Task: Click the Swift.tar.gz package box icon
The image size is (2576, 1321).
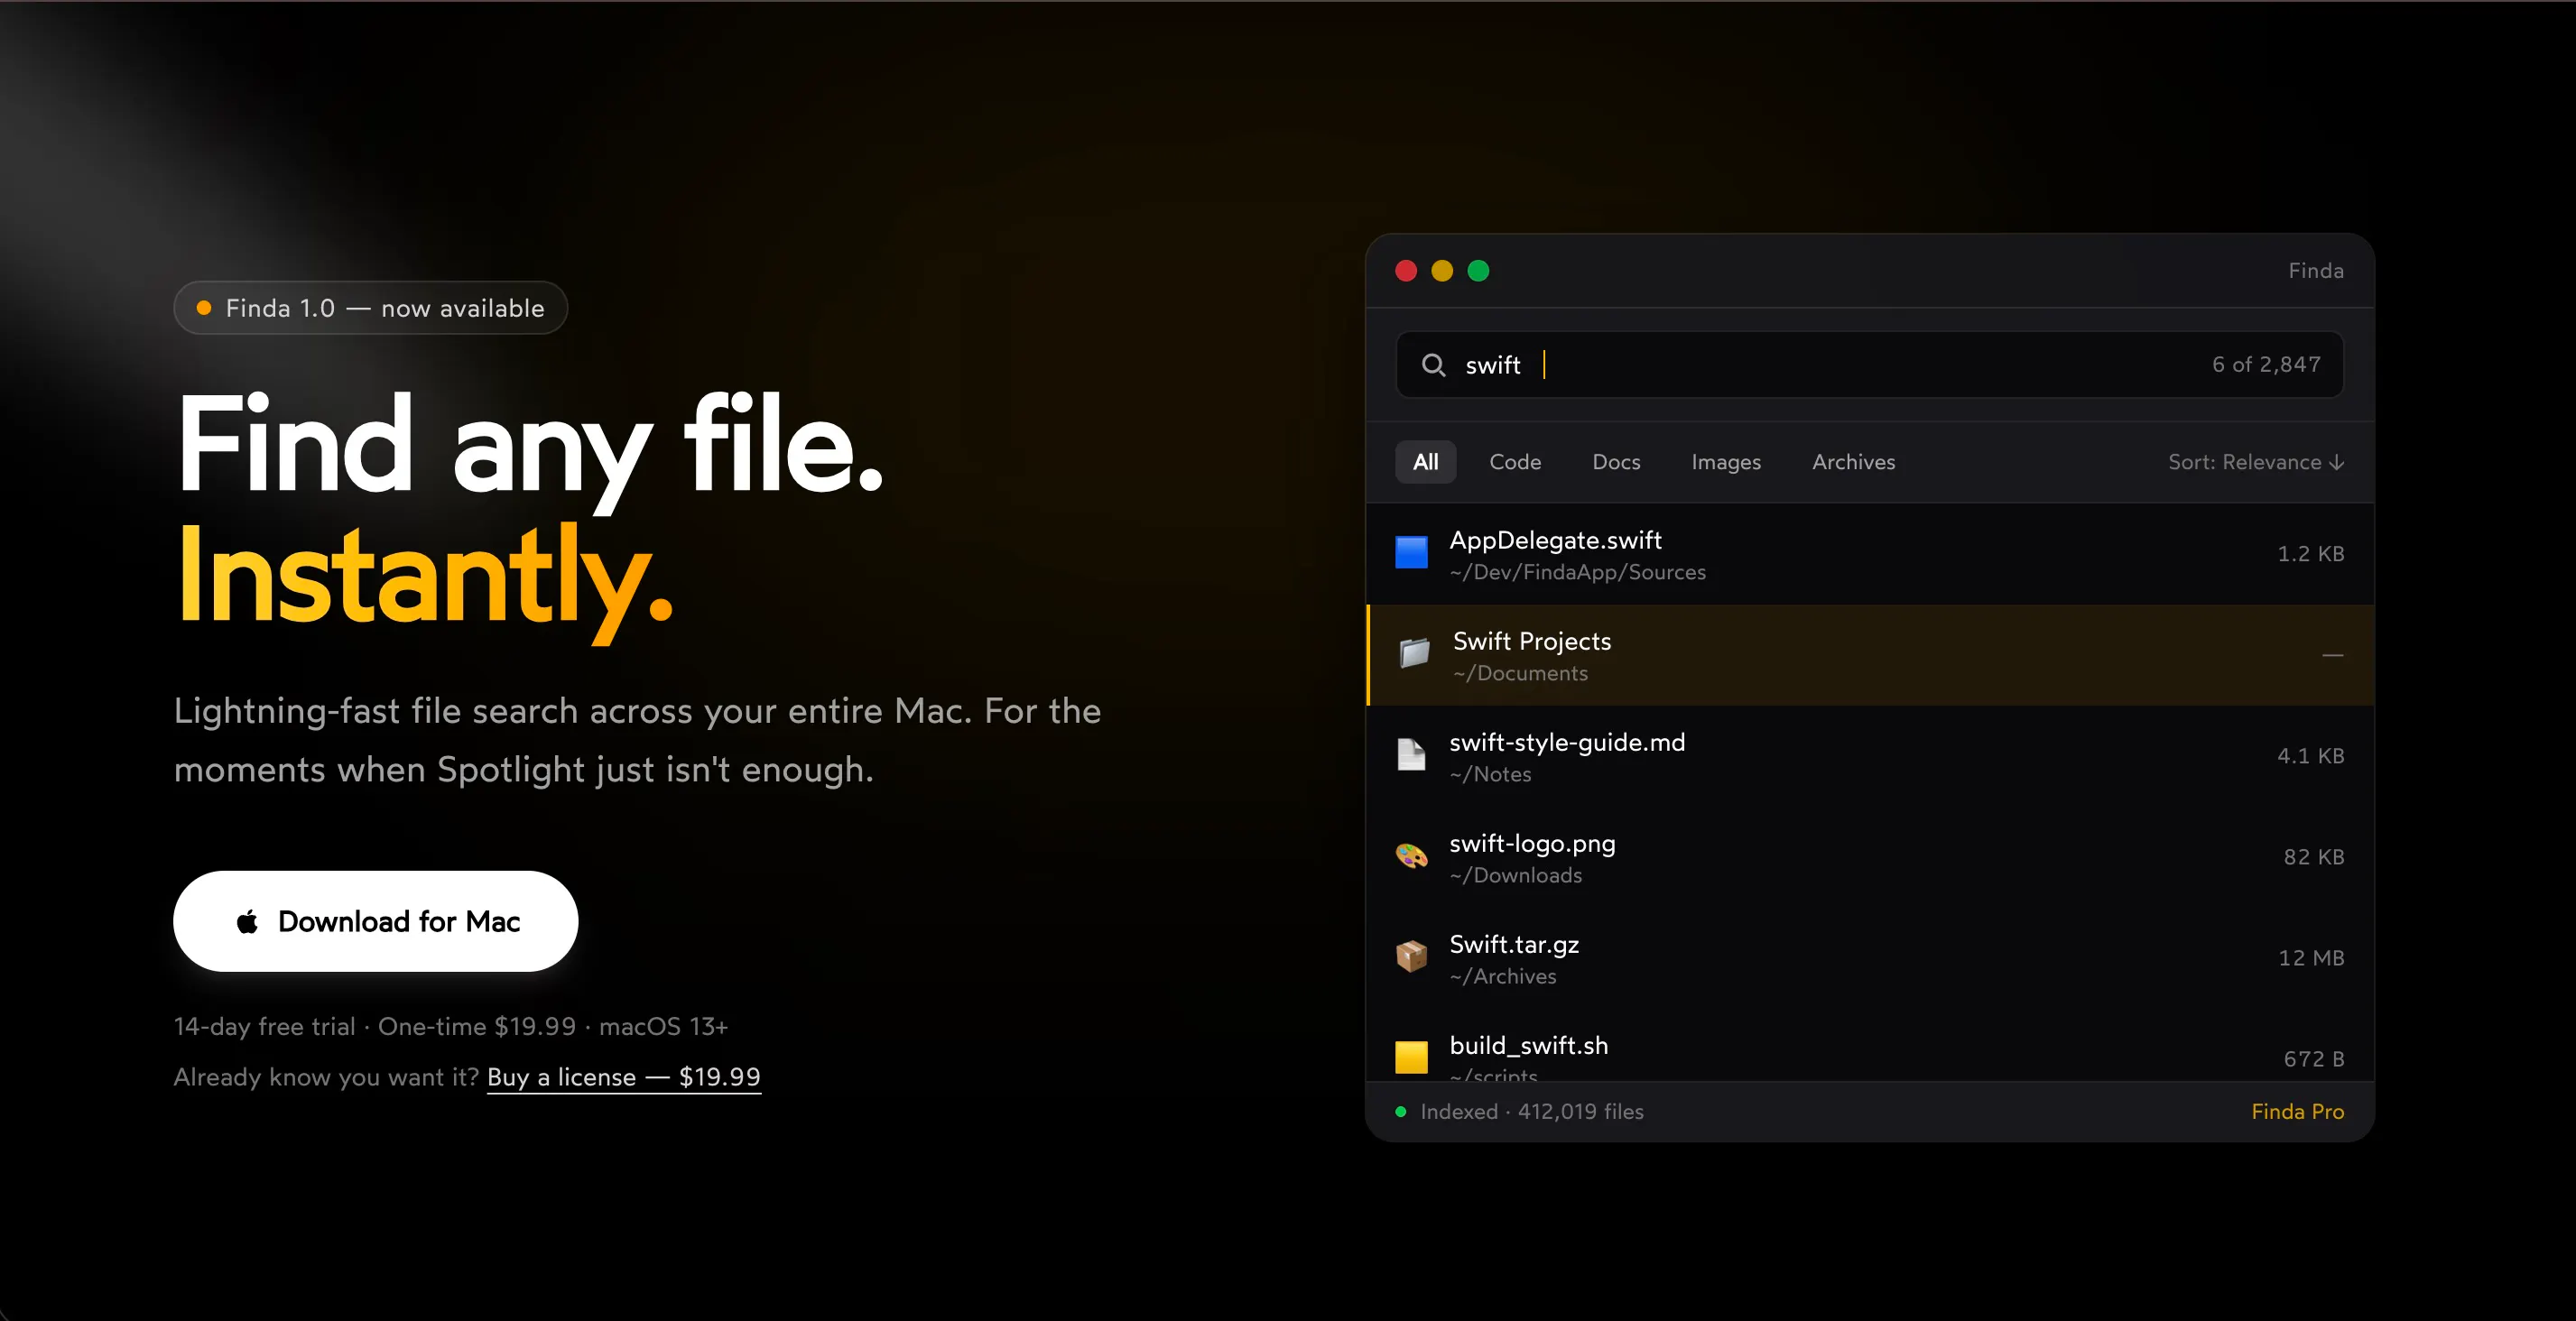Action: tap(1411, 957)
